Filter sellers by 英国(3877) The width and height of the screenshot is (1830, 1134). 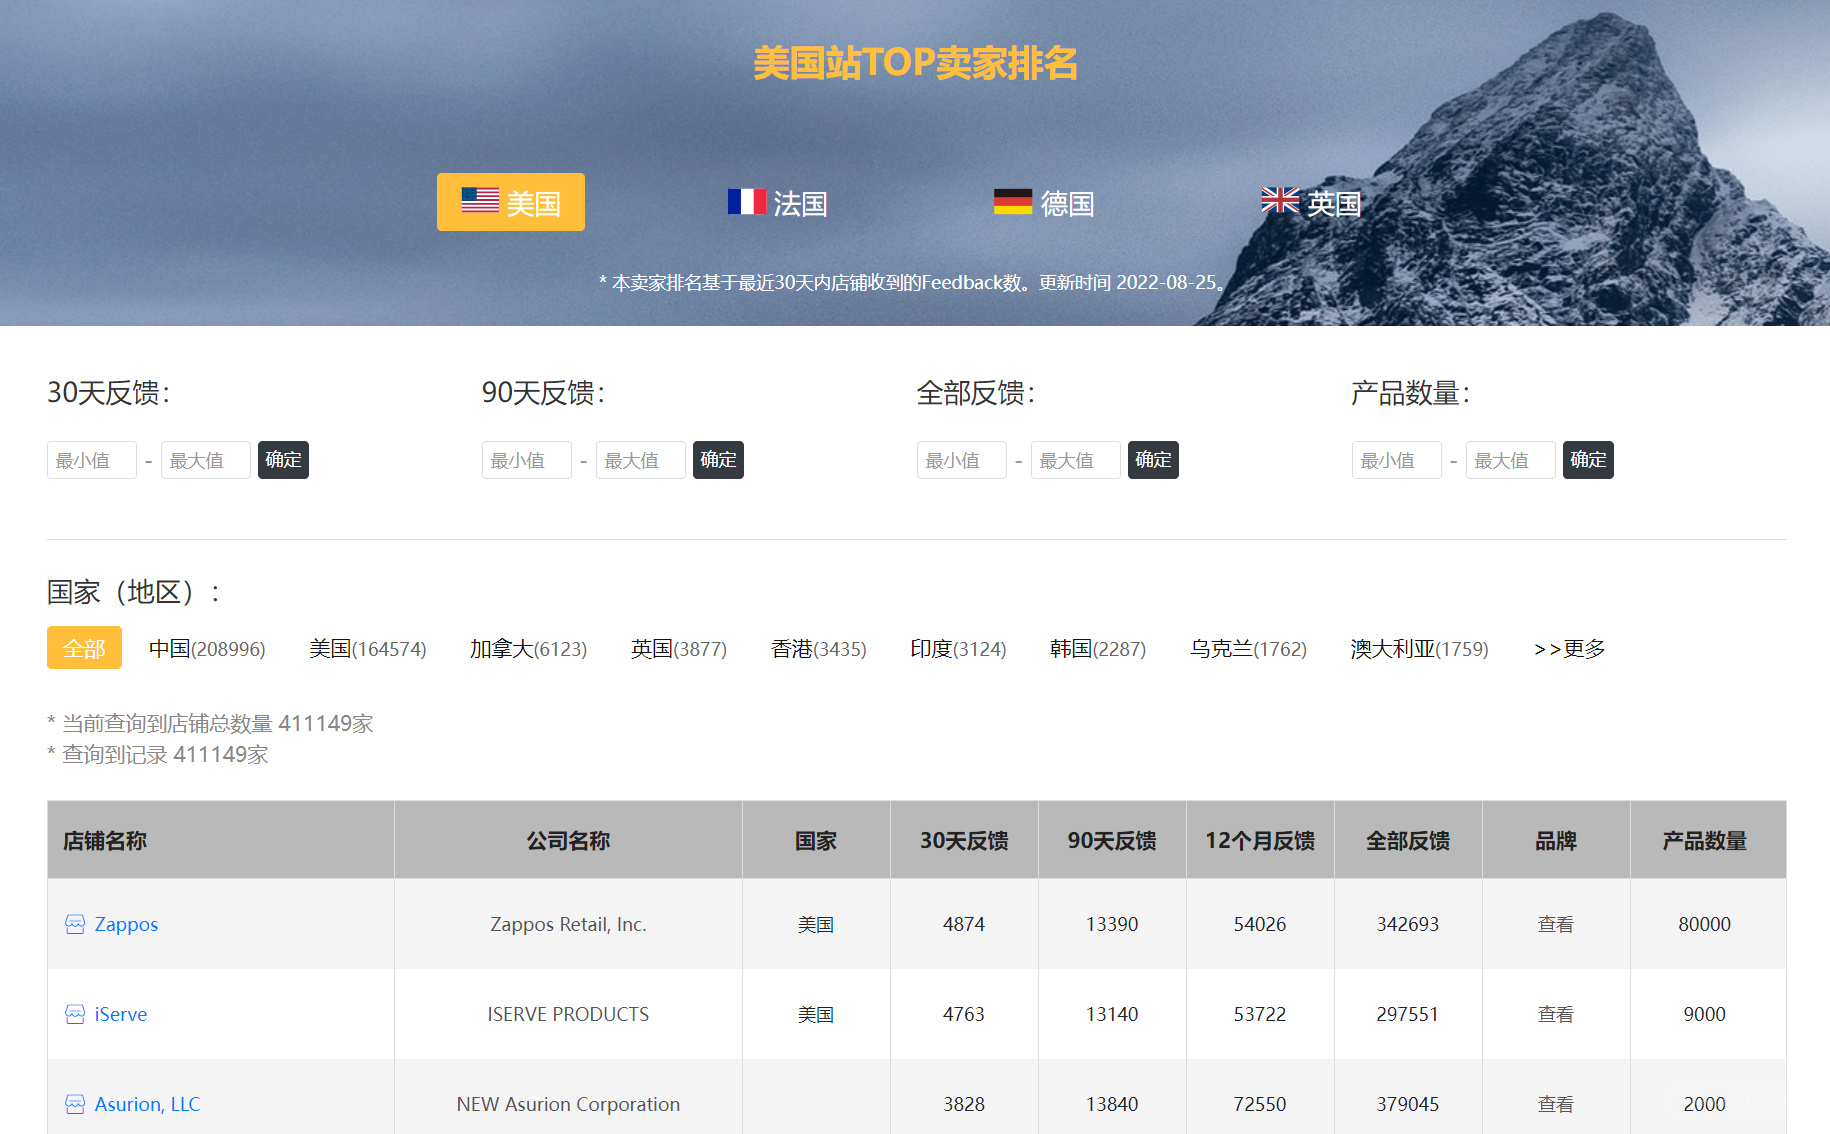coord(679,649)
